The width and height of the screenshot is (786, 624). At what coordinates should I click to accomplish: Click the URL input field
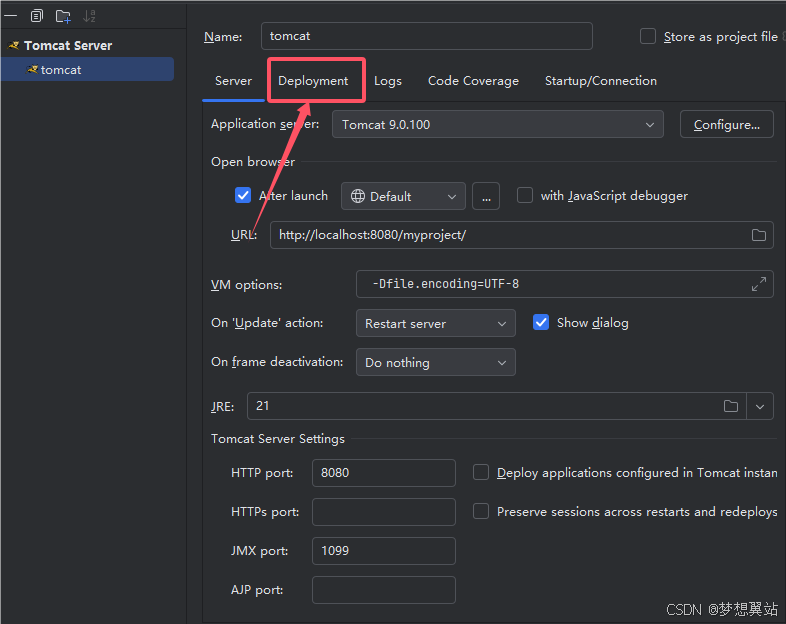(x=522, y=235)
